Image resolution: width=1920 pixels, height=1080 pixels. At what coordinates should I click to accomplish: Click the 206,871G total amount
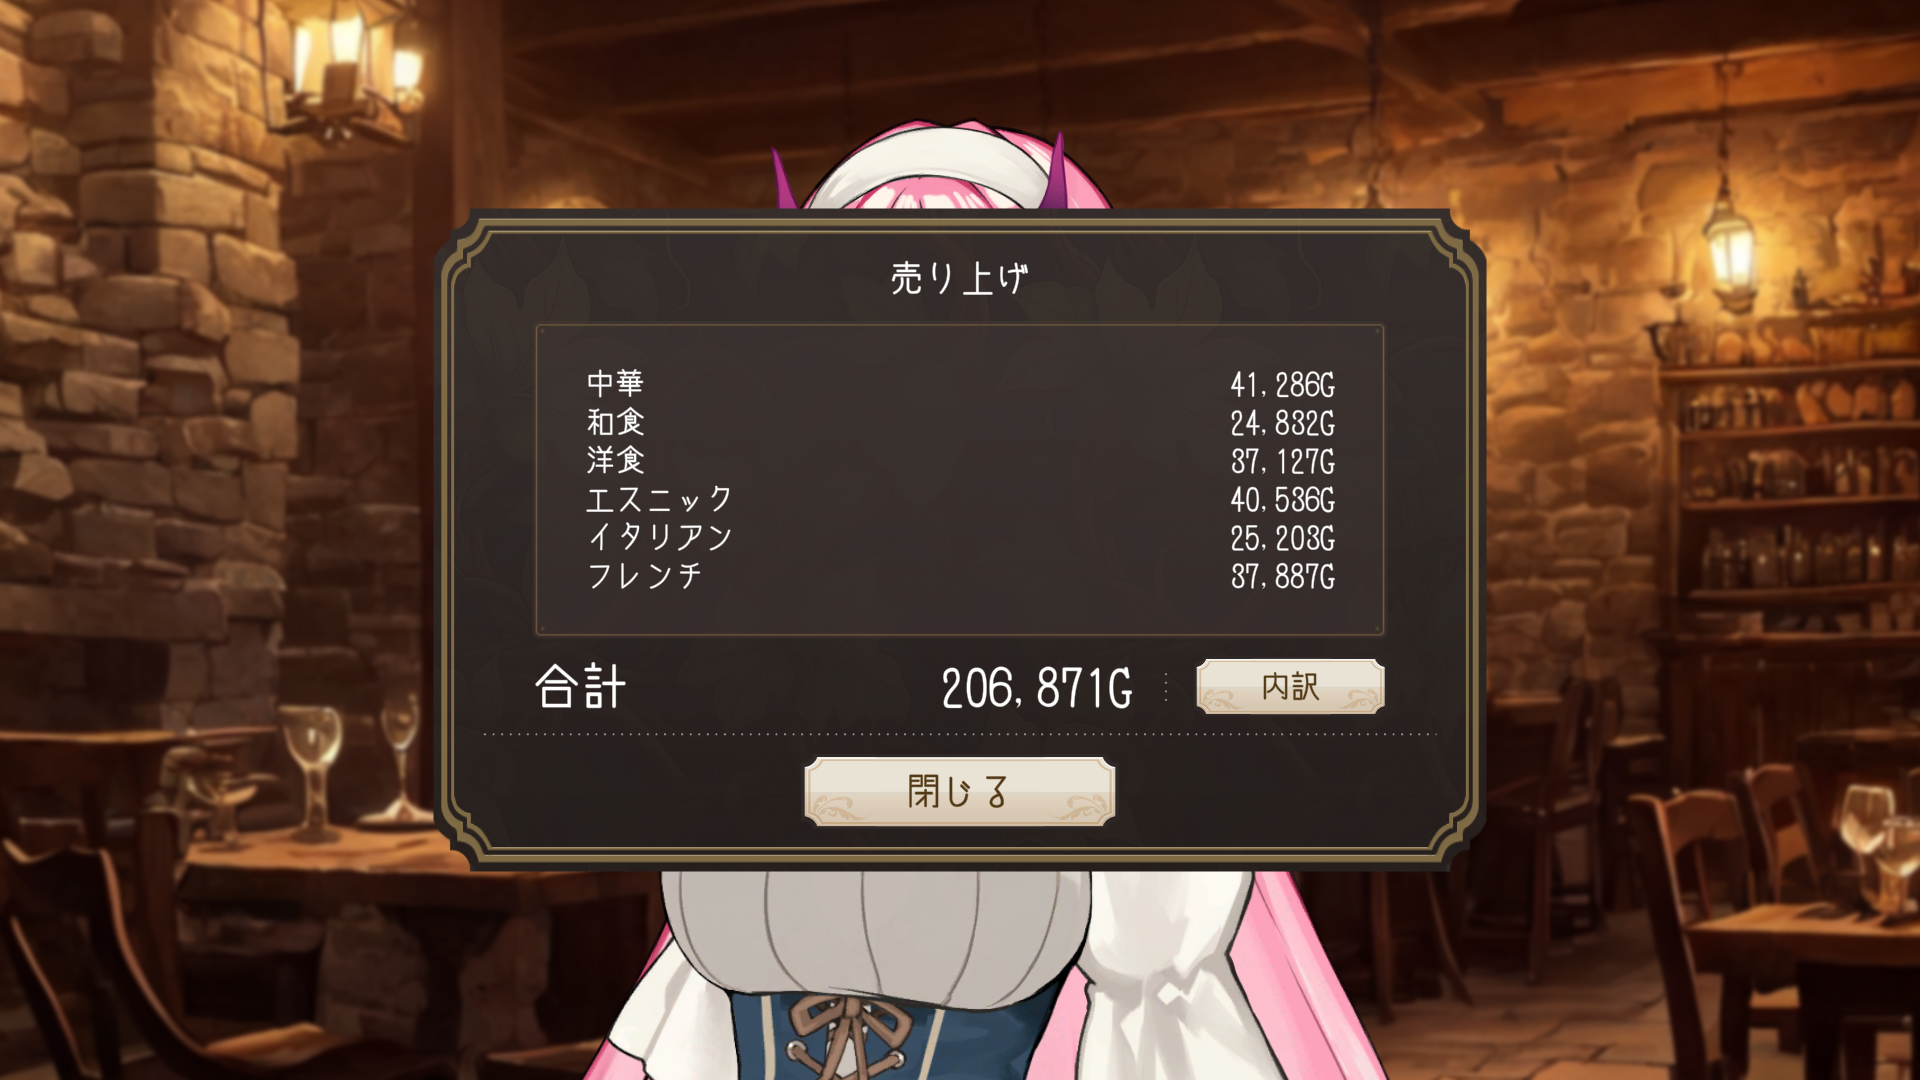[1037, 689]
